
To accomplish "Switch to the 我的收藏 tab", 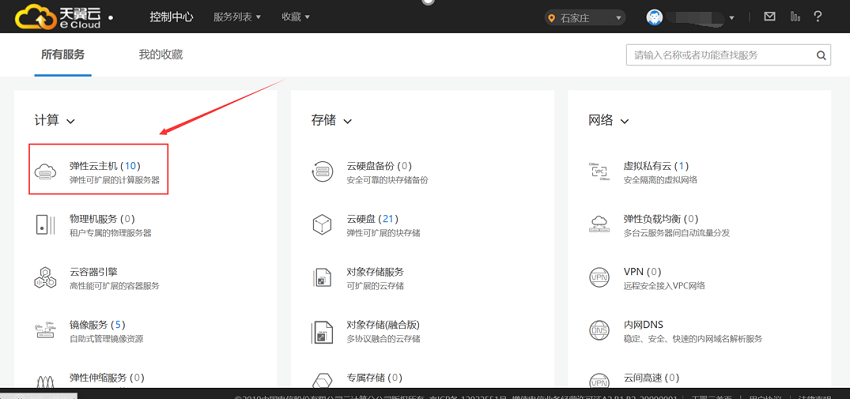I will coord(160,55).
